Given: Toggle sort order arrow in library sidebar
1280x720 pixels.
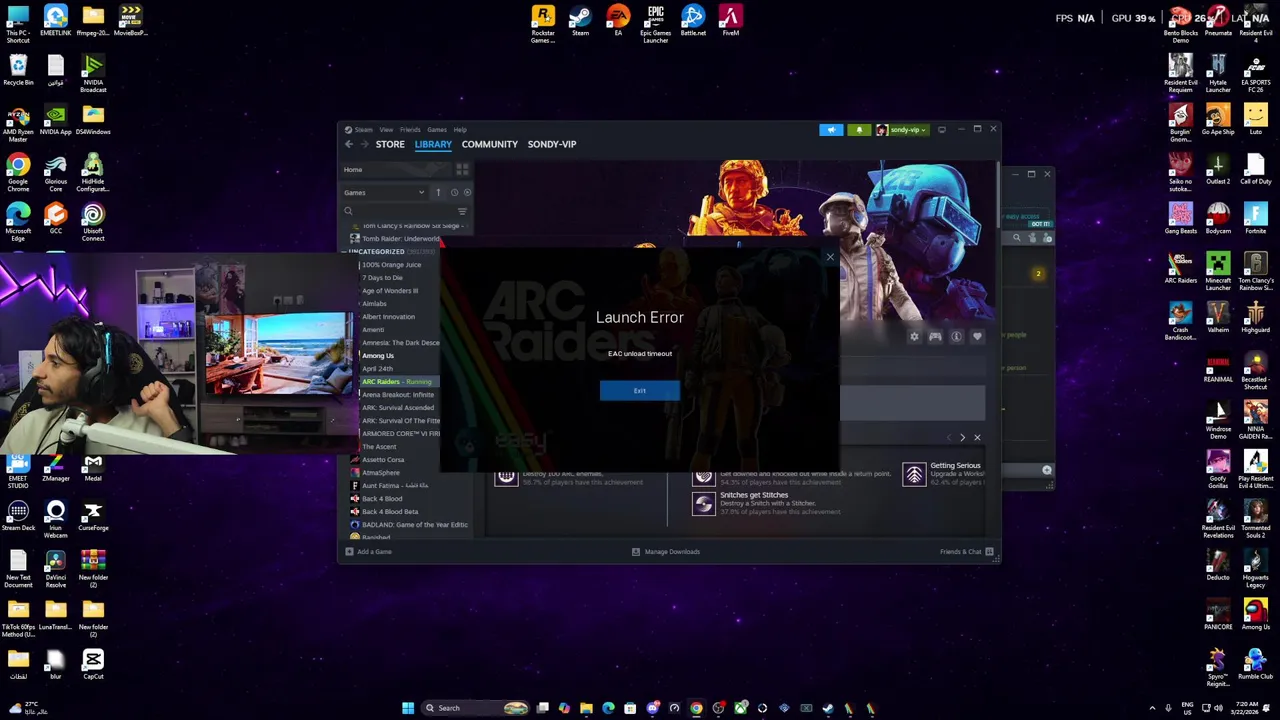Looking at the screenshot, I should click(x=438, y=192).
